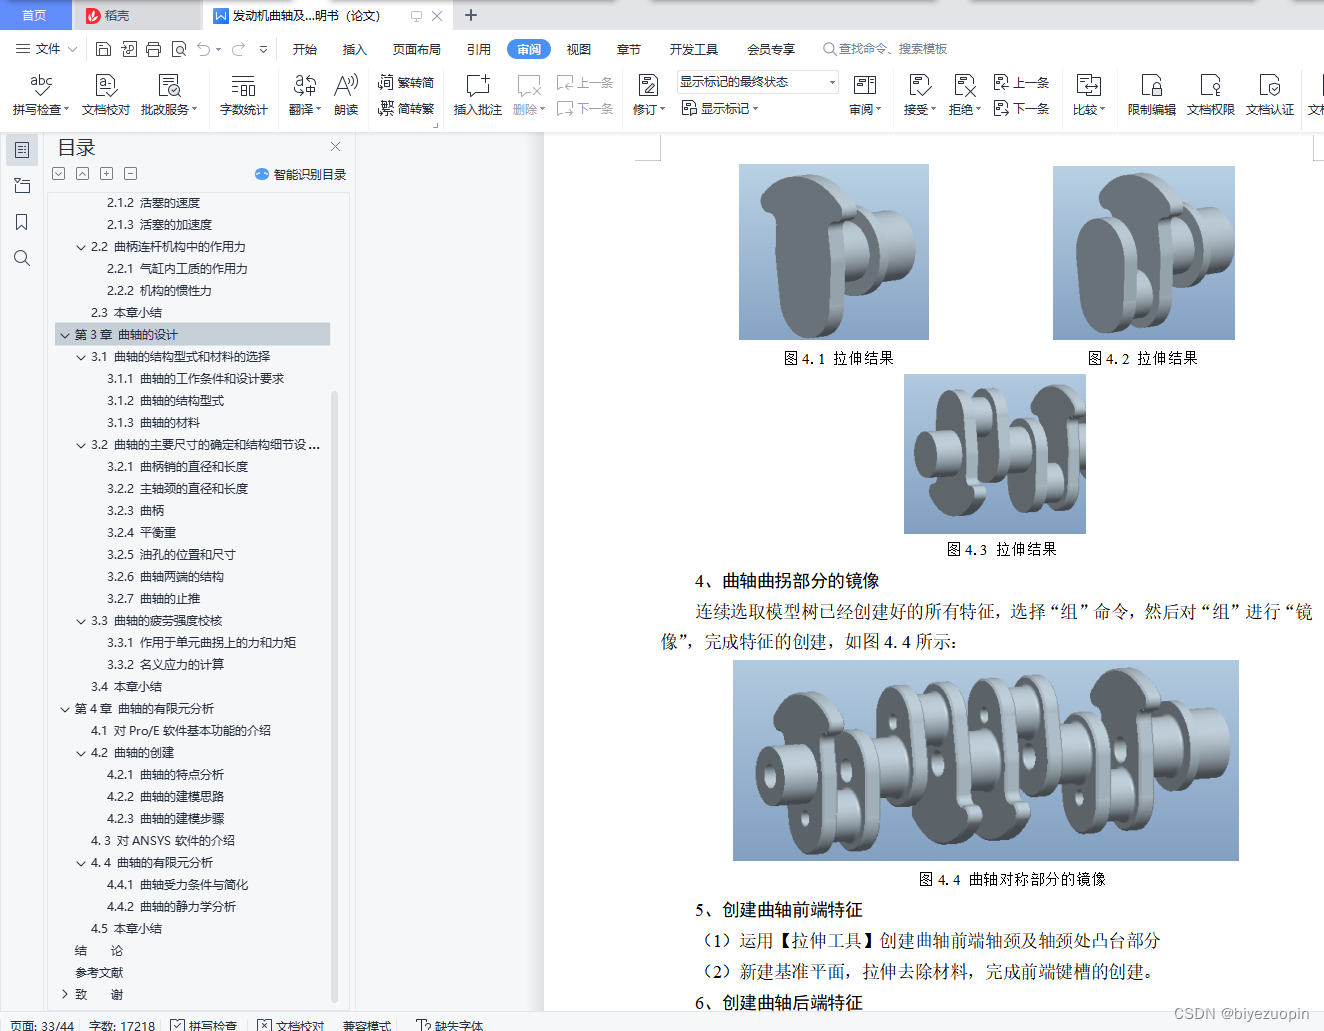Click the word count 字数: 17218

point(121,1025)
